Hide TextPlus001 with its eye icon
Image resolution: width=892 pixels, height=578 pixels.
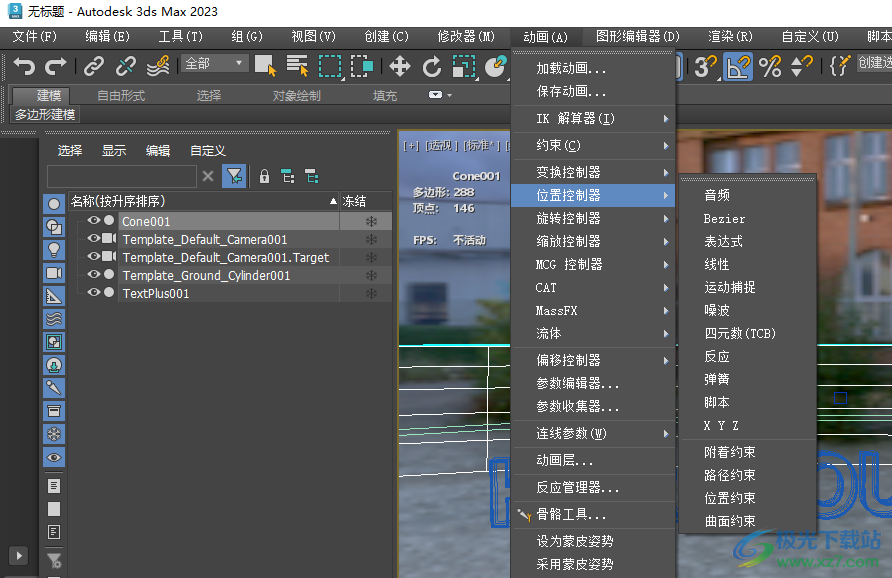coord(94,292)
